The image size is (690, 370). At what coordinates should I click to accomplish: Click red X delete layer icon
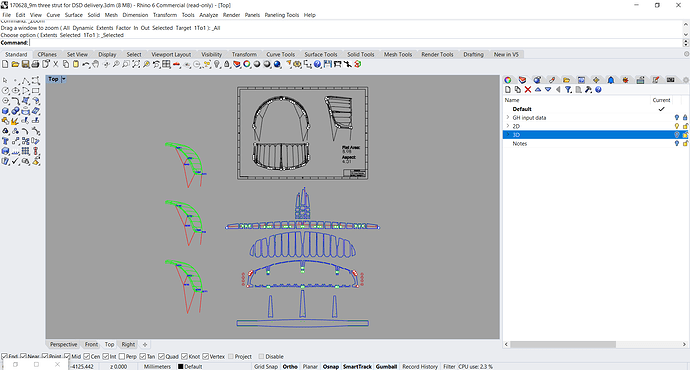point(528,89)
